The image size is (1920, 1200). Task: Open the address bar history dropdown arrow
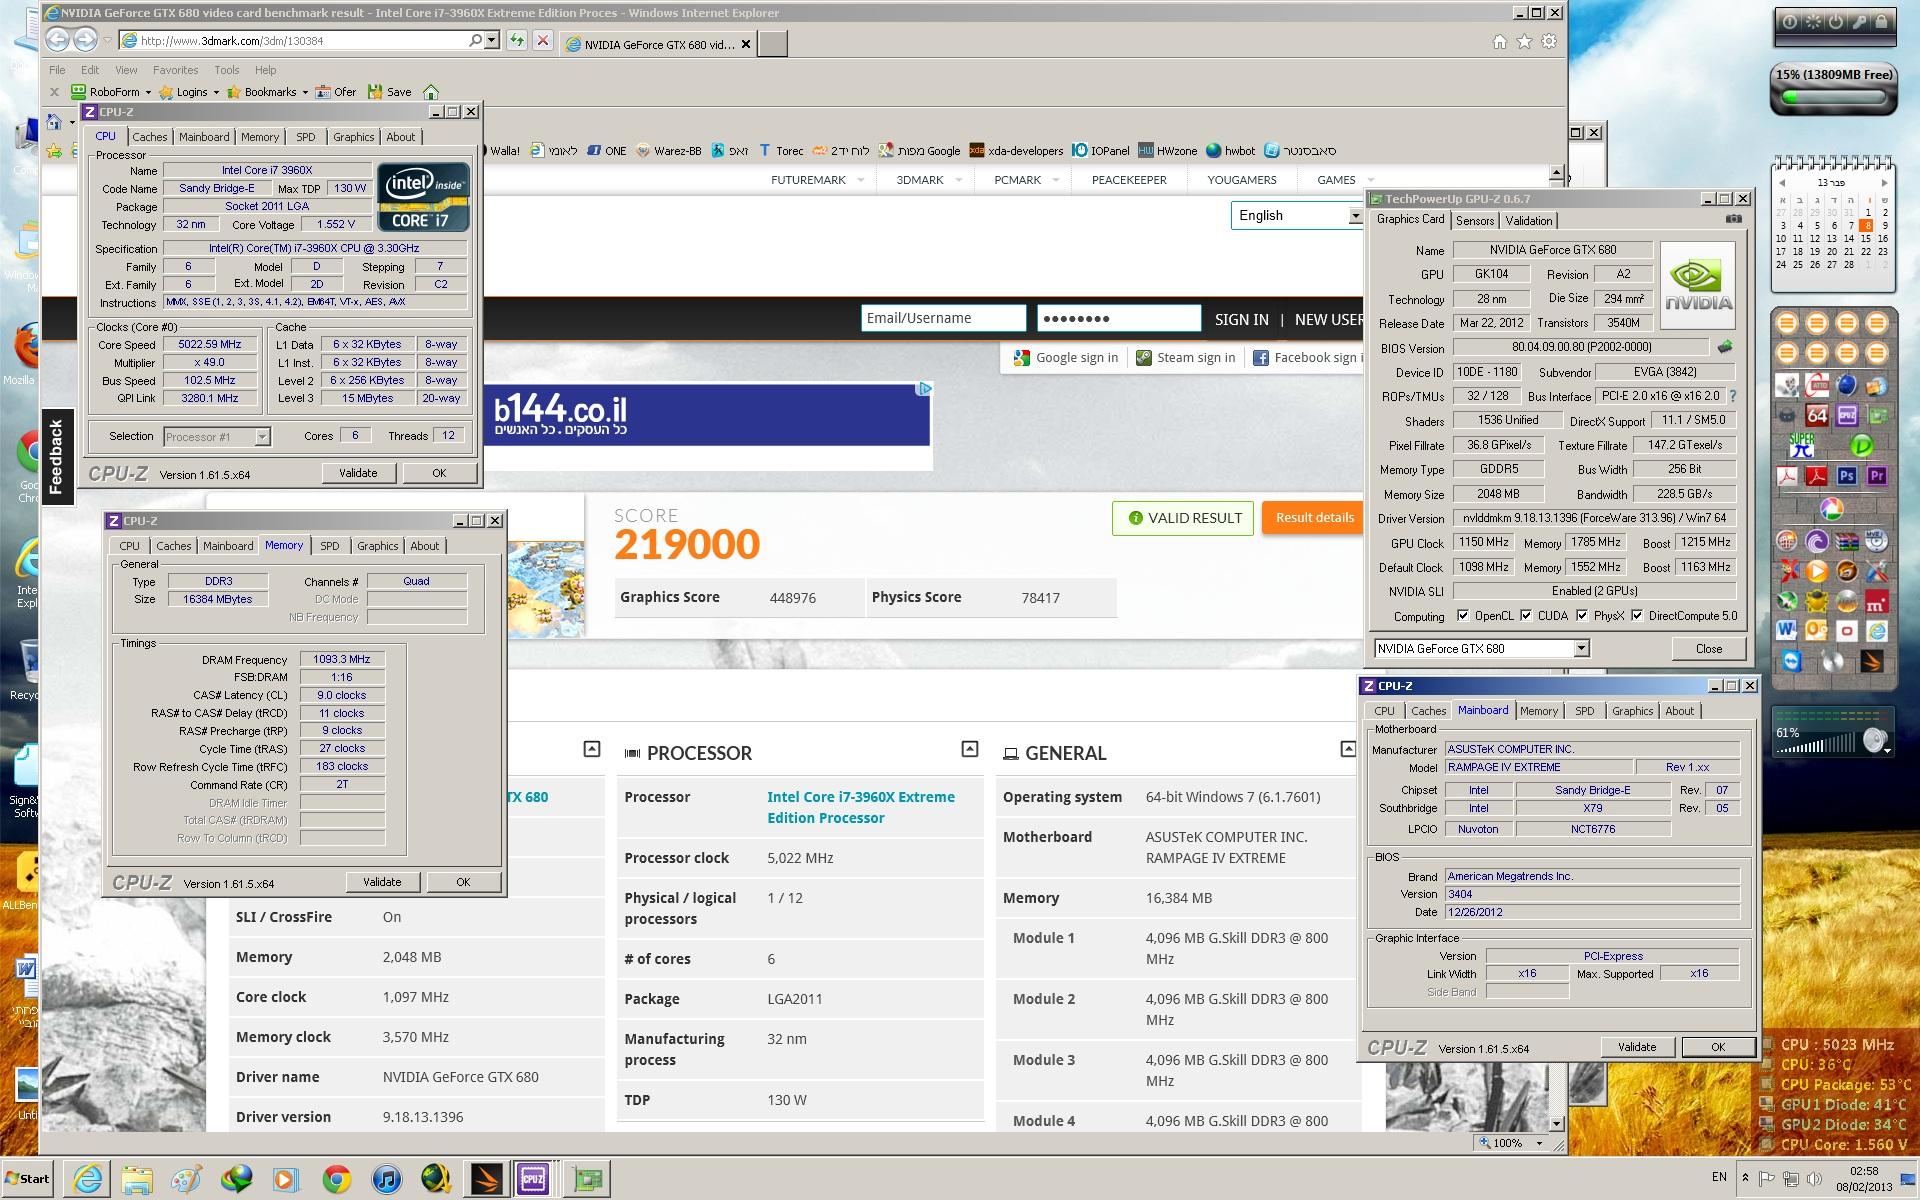[x=491, y=40]
